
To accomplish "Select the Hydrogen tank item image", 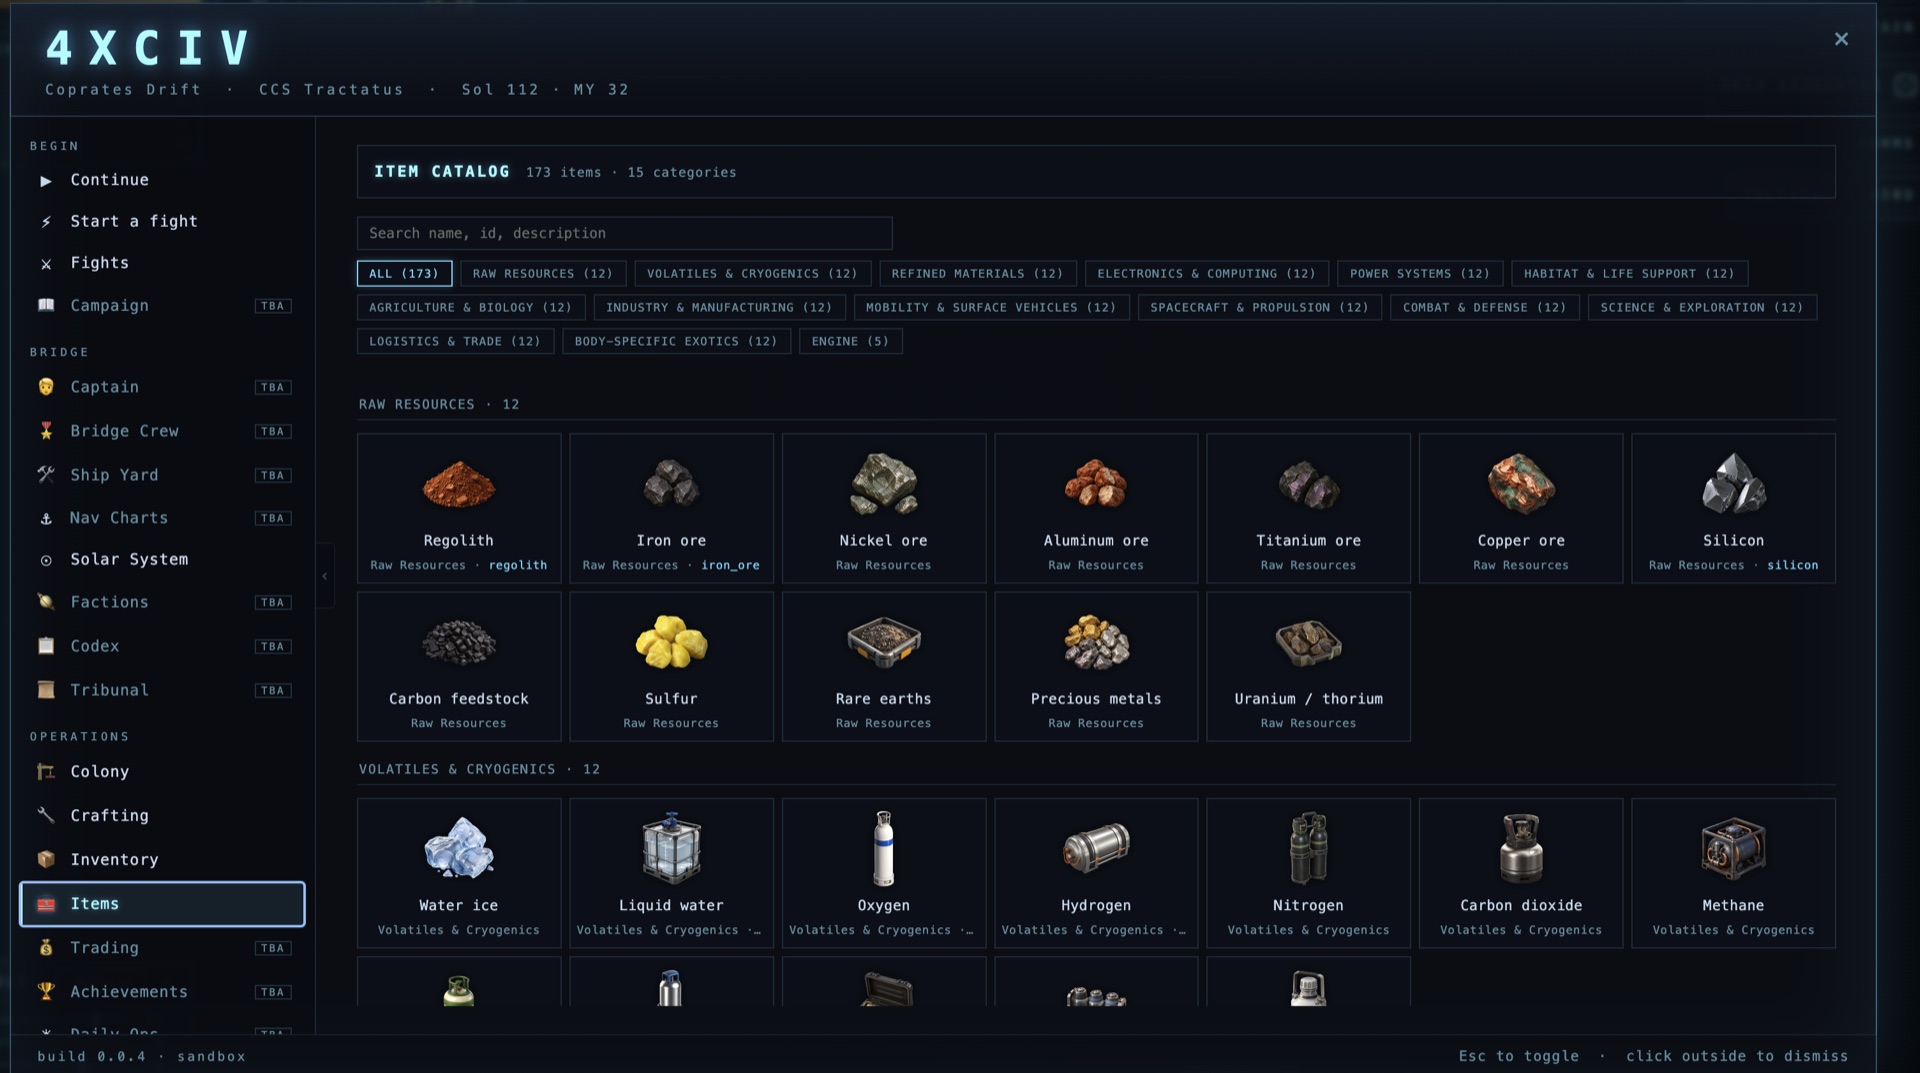I will (x=1096, y=848).
